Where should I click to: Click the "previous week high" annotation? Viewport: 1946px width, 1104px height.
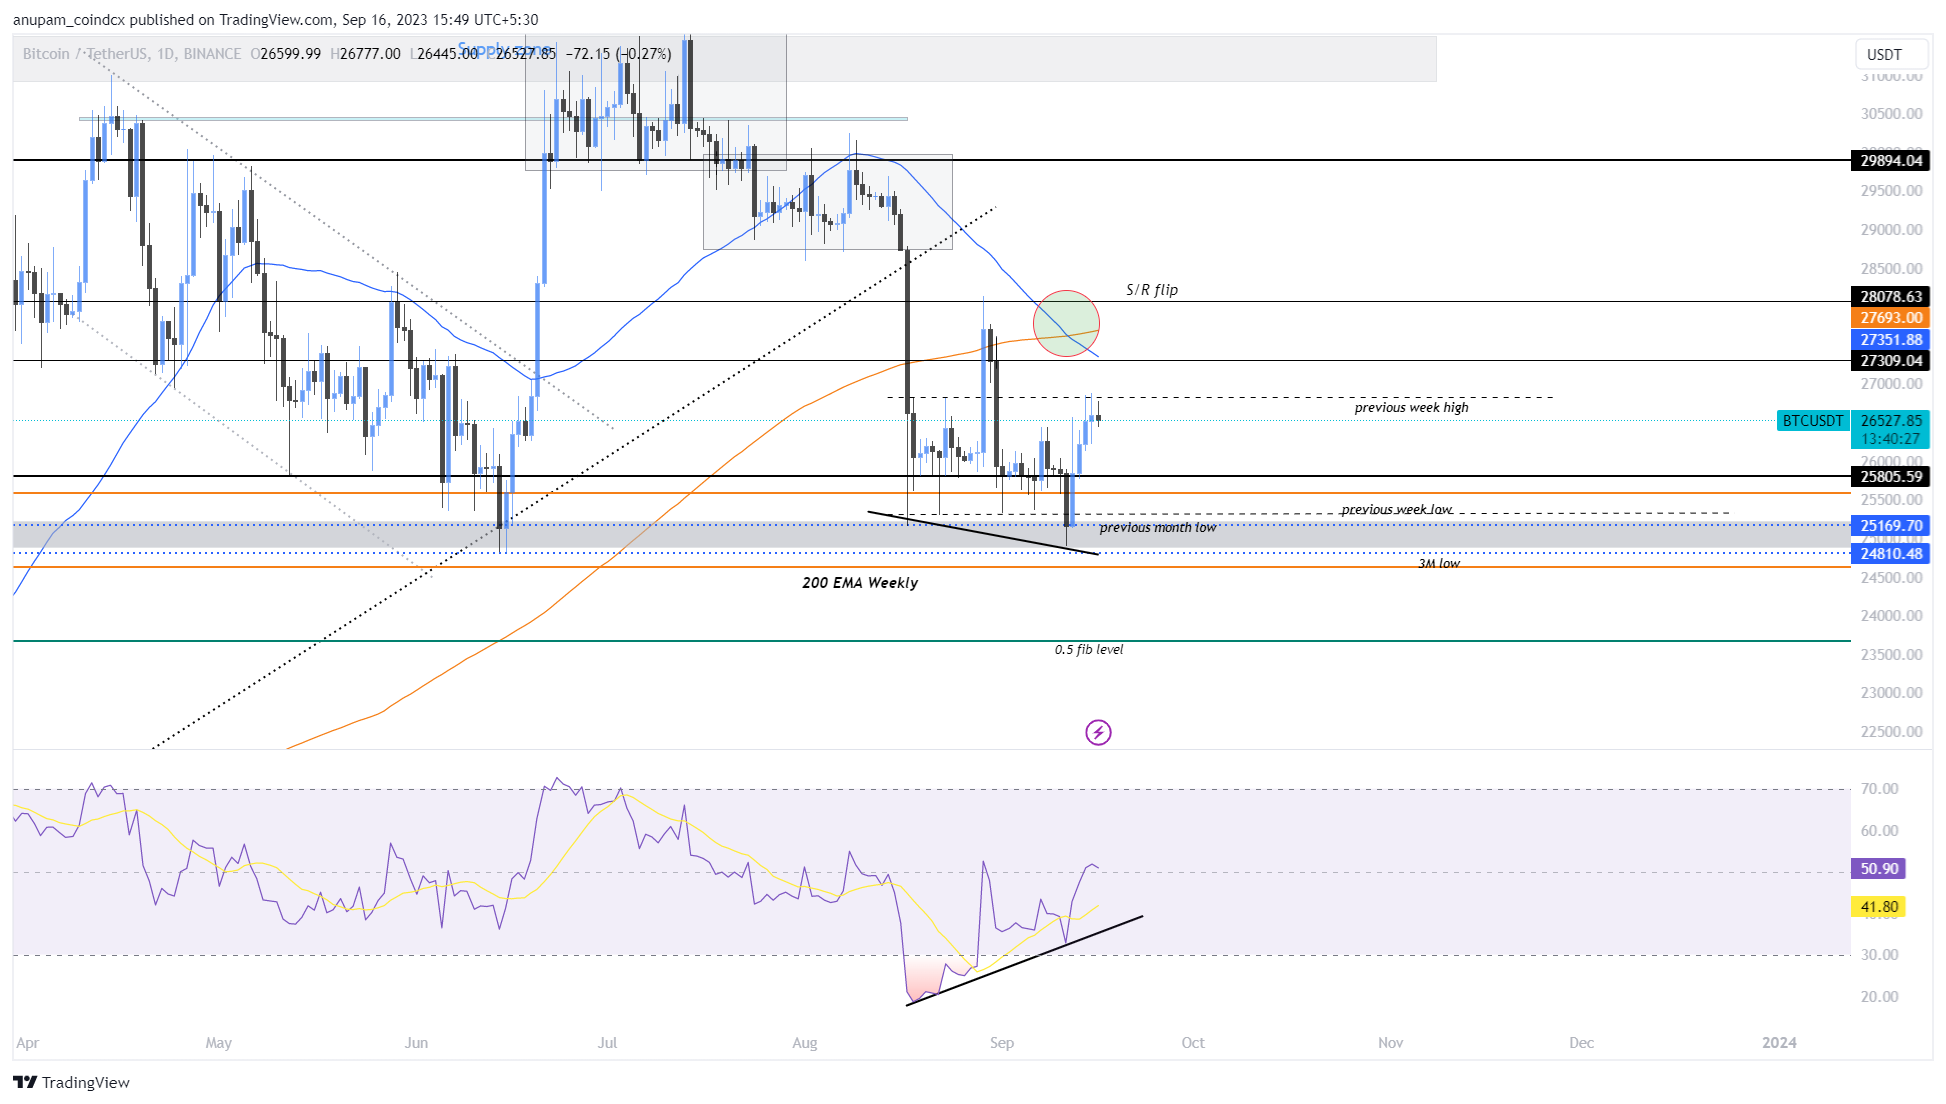coord(1411,408)
